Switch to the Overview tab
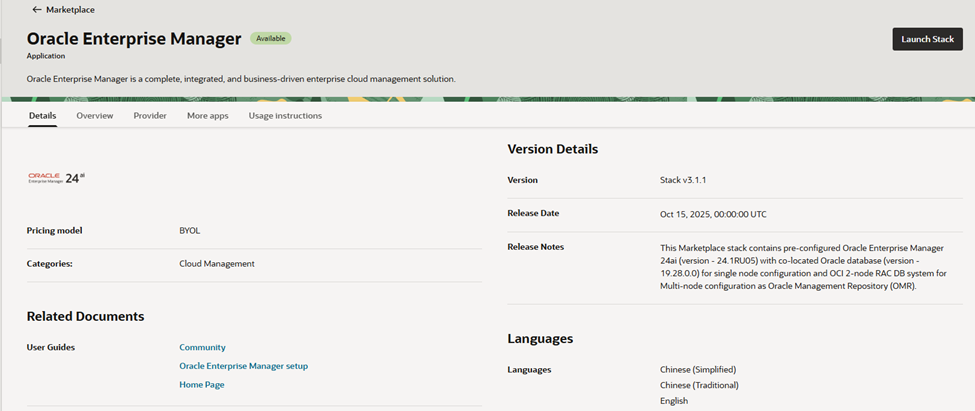This screenshot has height=411, width=975. tap(95, 116)
